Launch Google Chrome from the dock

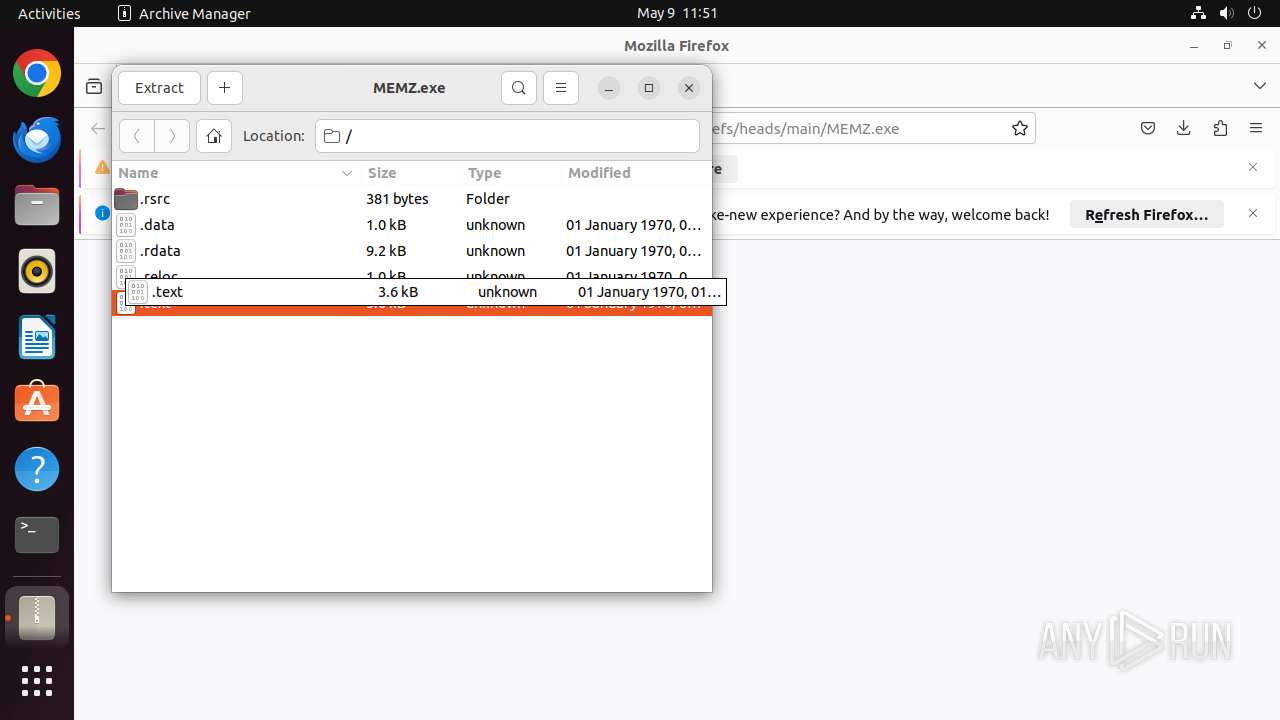37,73
